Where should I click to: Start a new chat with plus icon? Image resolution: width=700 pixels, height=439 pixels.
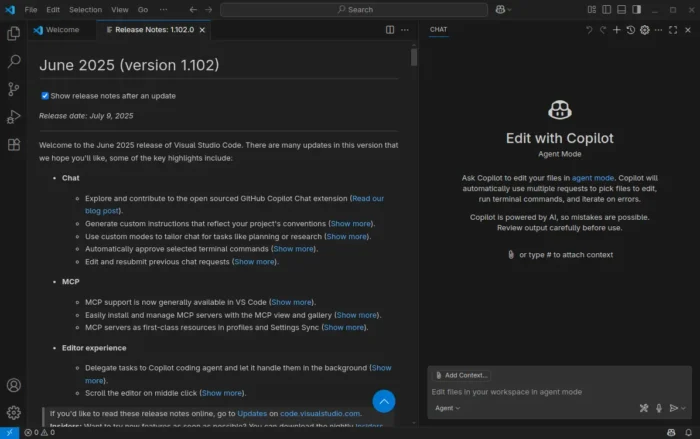point(617,30)
